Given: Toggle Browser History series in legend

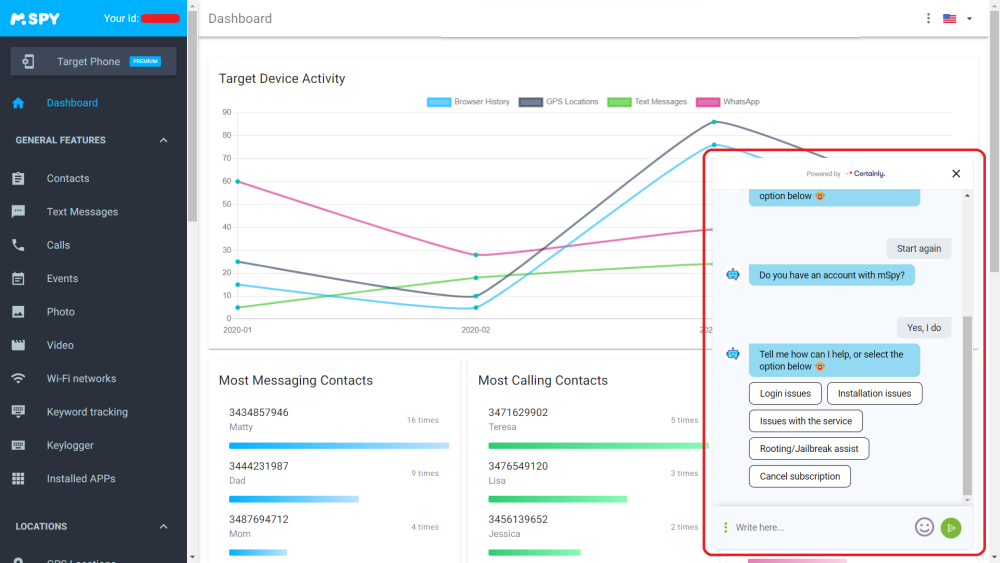Looking at the screenshot, I should 468,102.
